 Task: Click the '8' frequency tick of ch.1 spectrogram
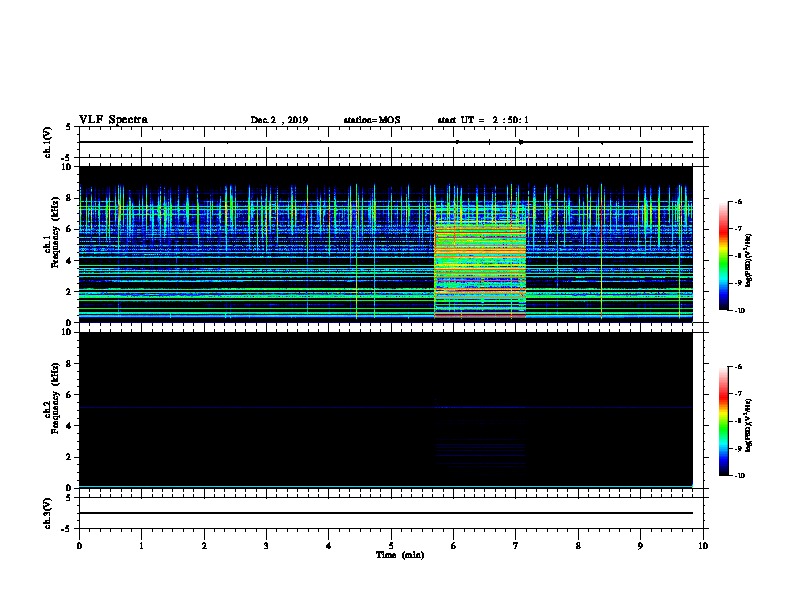point(69,198)
